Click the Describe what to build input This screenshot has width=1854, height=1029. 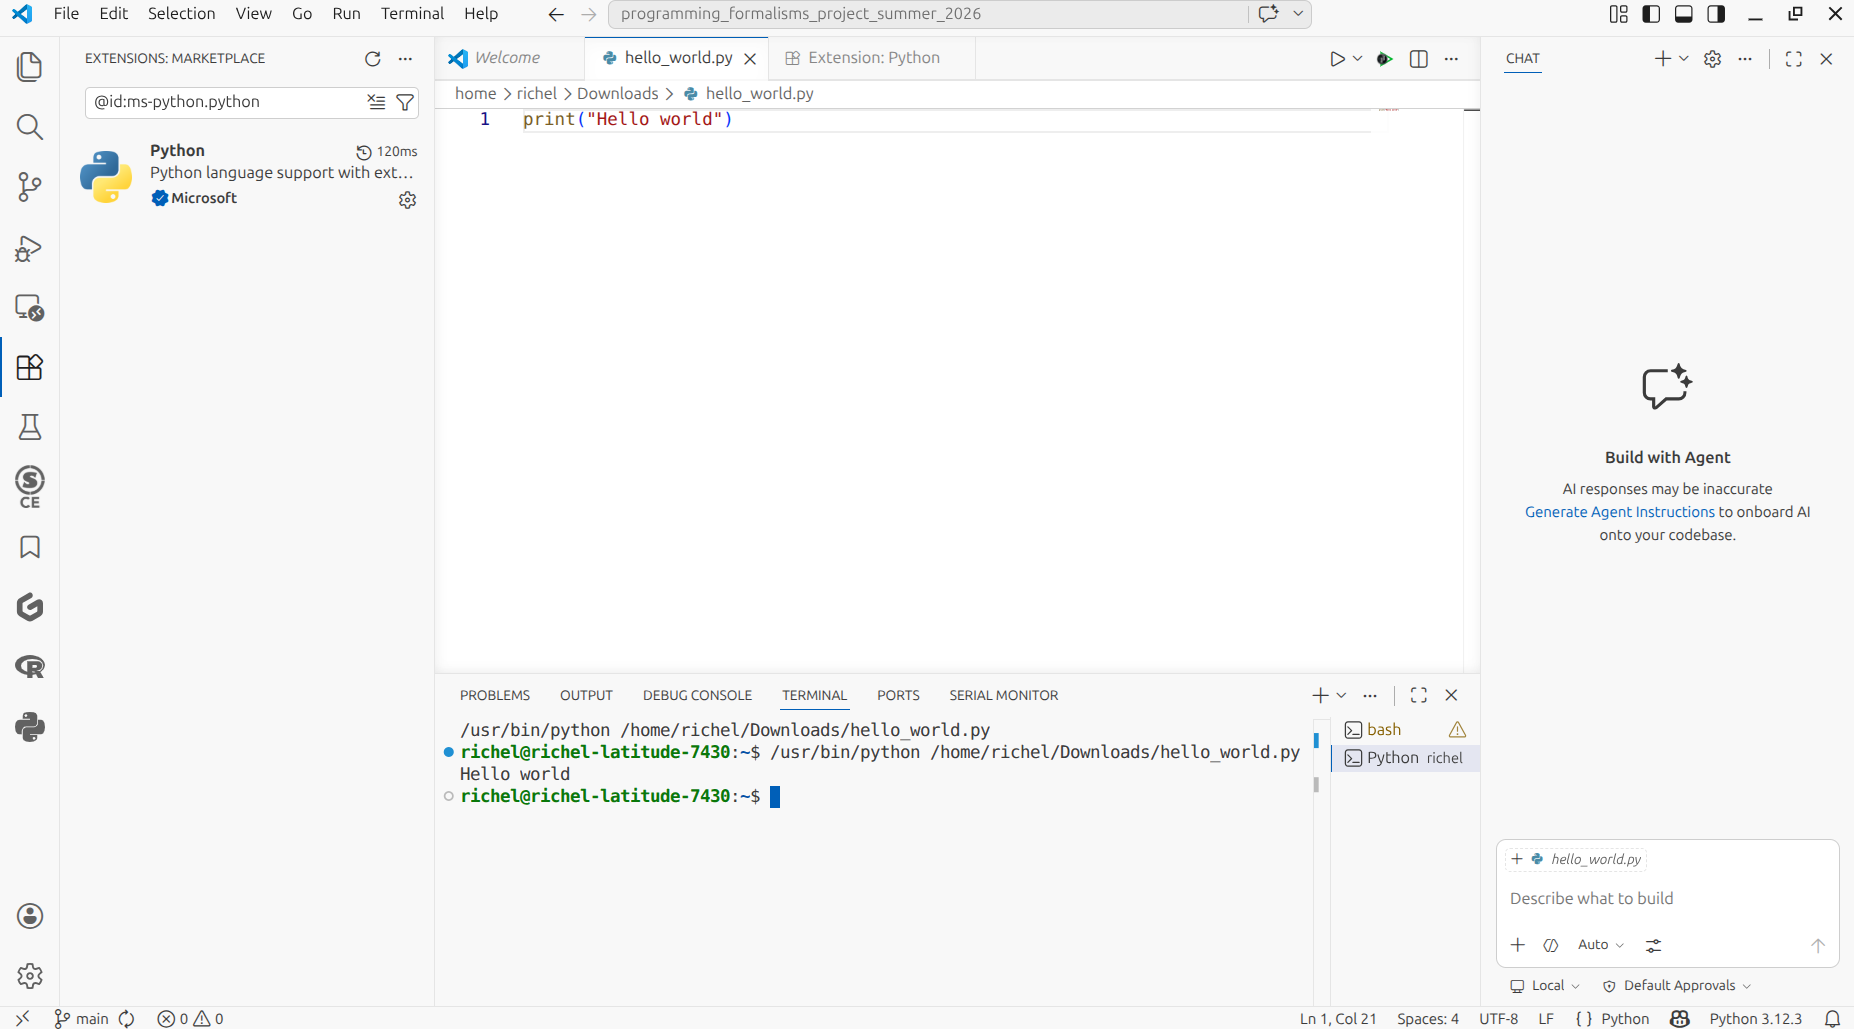point(1667,899)
